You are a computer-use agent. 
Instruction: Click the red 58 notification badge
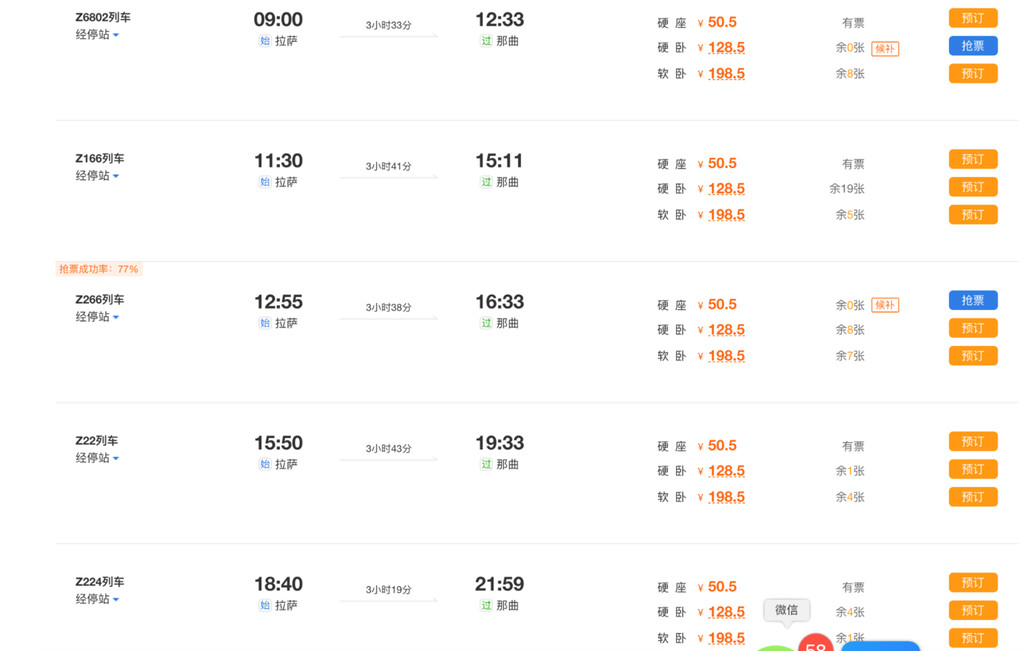coord(816,644)
